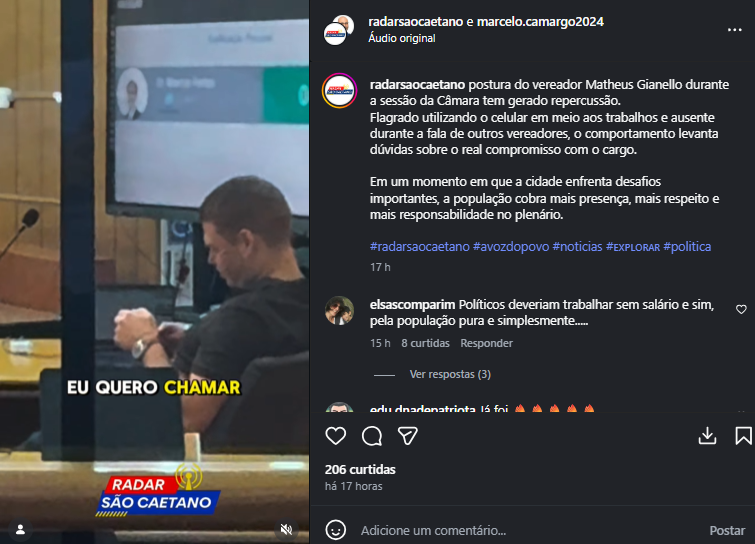This screenshot has width=755, height=544.
Task: Open the #politica hashtag link
Action: point(687,246)
